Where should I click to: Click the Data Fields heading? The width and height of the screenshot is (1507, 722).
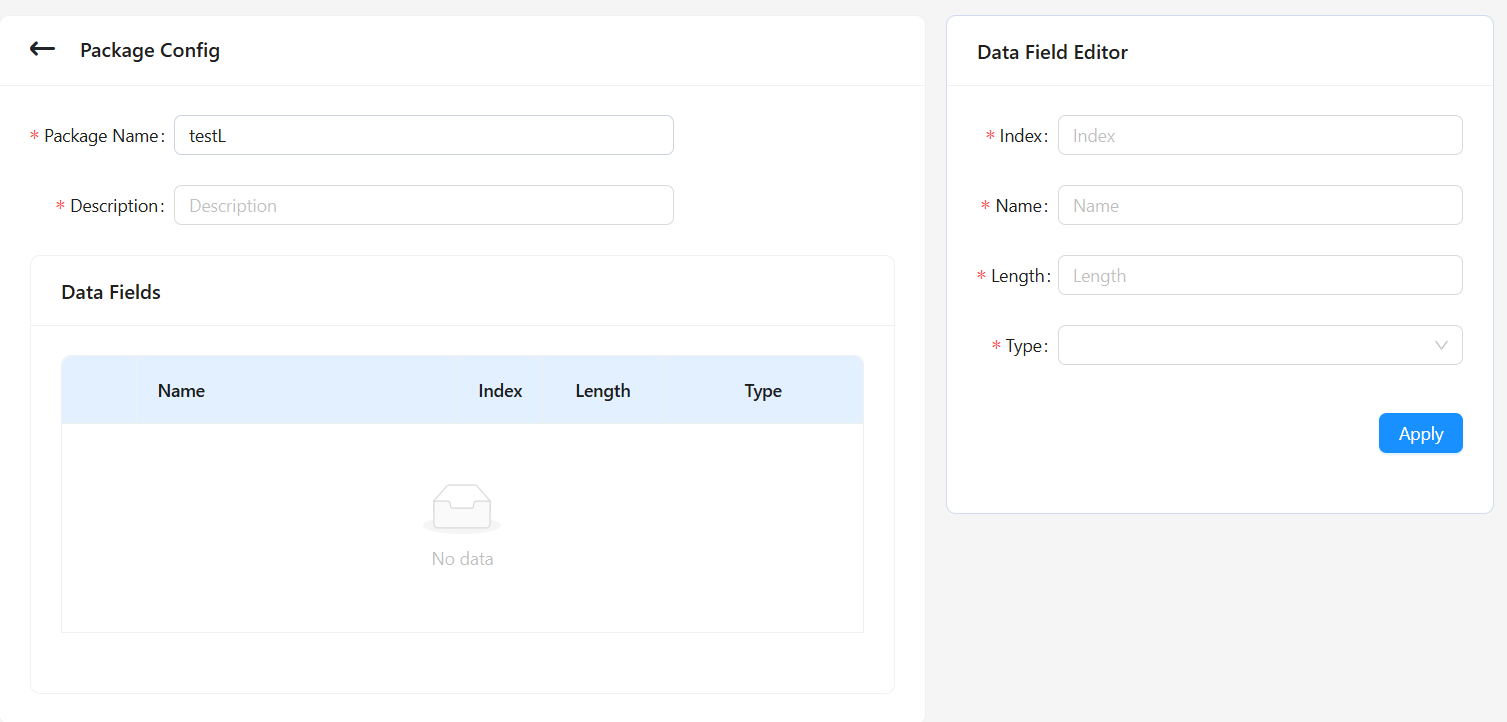(111, 292)
